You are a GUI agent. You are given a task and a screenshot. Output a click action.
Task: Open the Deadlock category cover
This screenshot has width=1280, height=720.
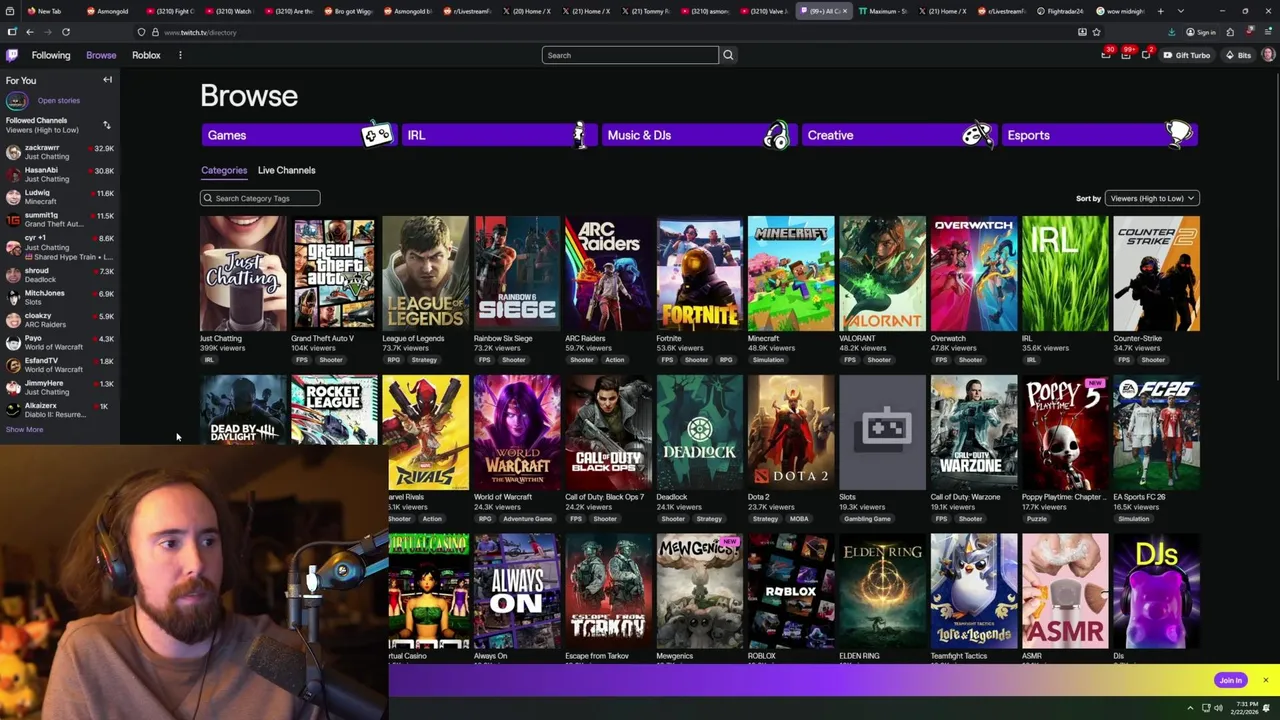pos(699,432)
